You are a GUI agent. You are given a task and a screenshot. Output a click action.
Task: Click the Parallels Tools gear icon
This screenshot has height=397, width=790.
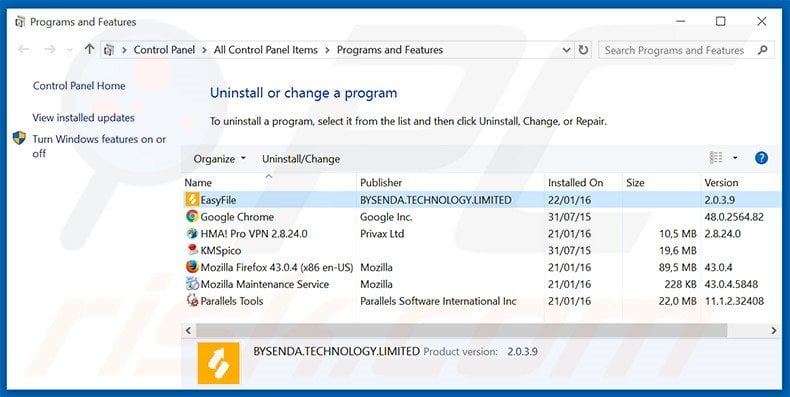[x=191, y=301]
